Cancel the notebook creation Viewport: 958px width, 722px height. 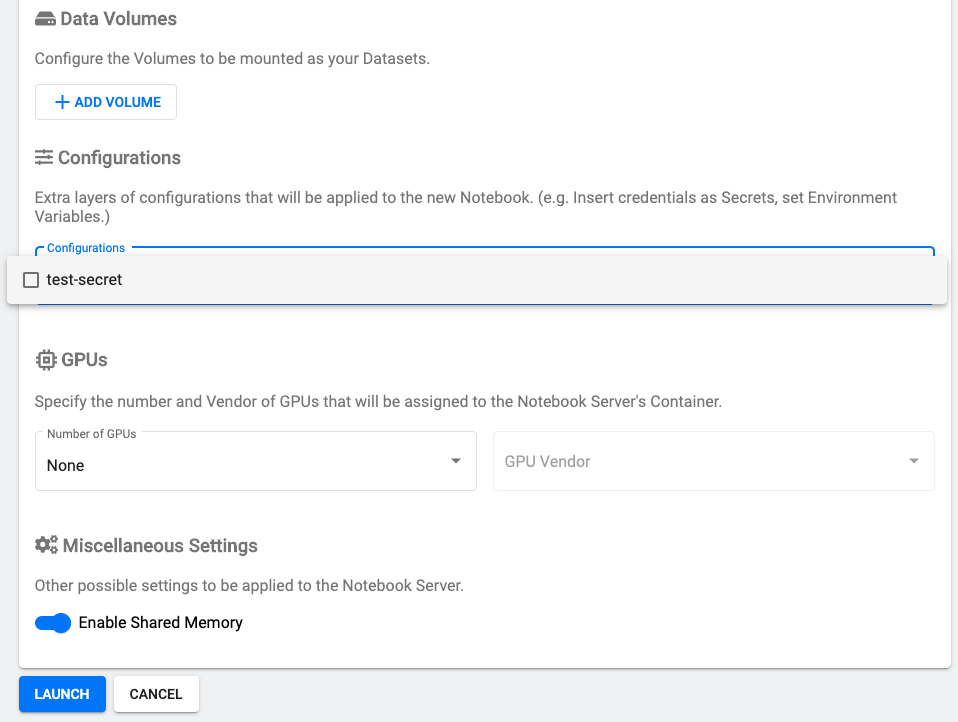coord(156,694)
